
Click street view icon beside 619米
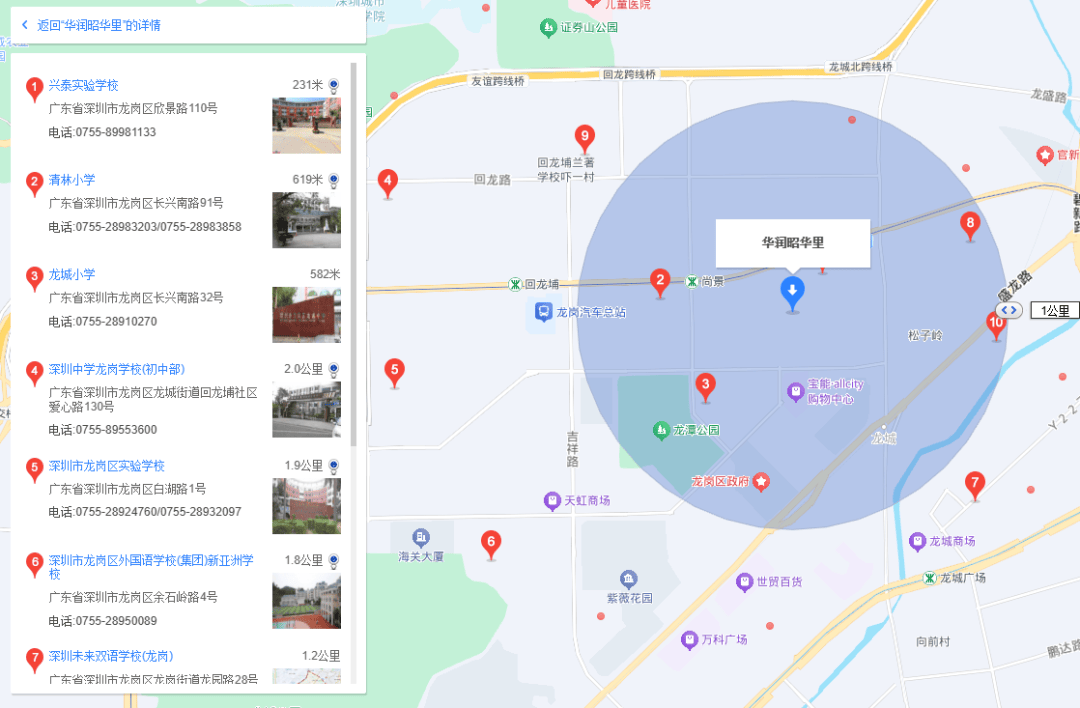(x=334, y=180)
